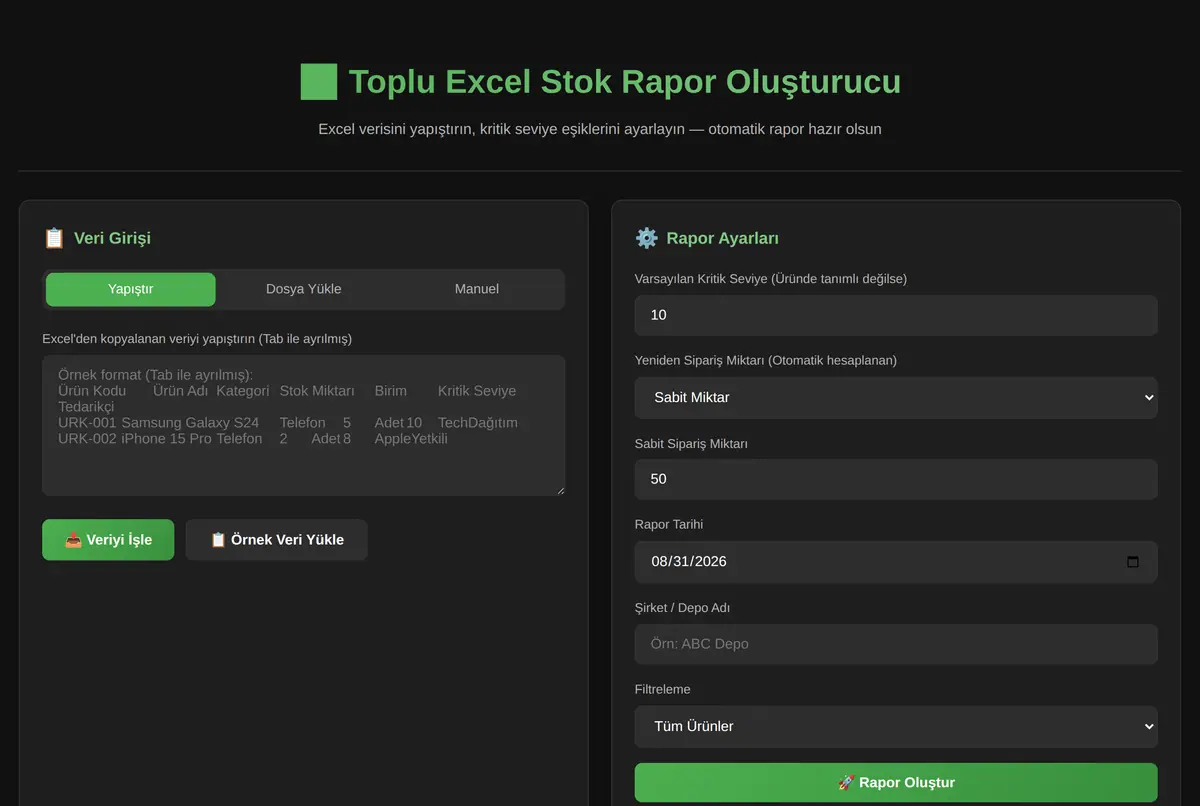This screenshot has width=1200, height=806.
Task: Open the Yeniden Sipariş Miktarı dropdown
Action: coord(896,397)
